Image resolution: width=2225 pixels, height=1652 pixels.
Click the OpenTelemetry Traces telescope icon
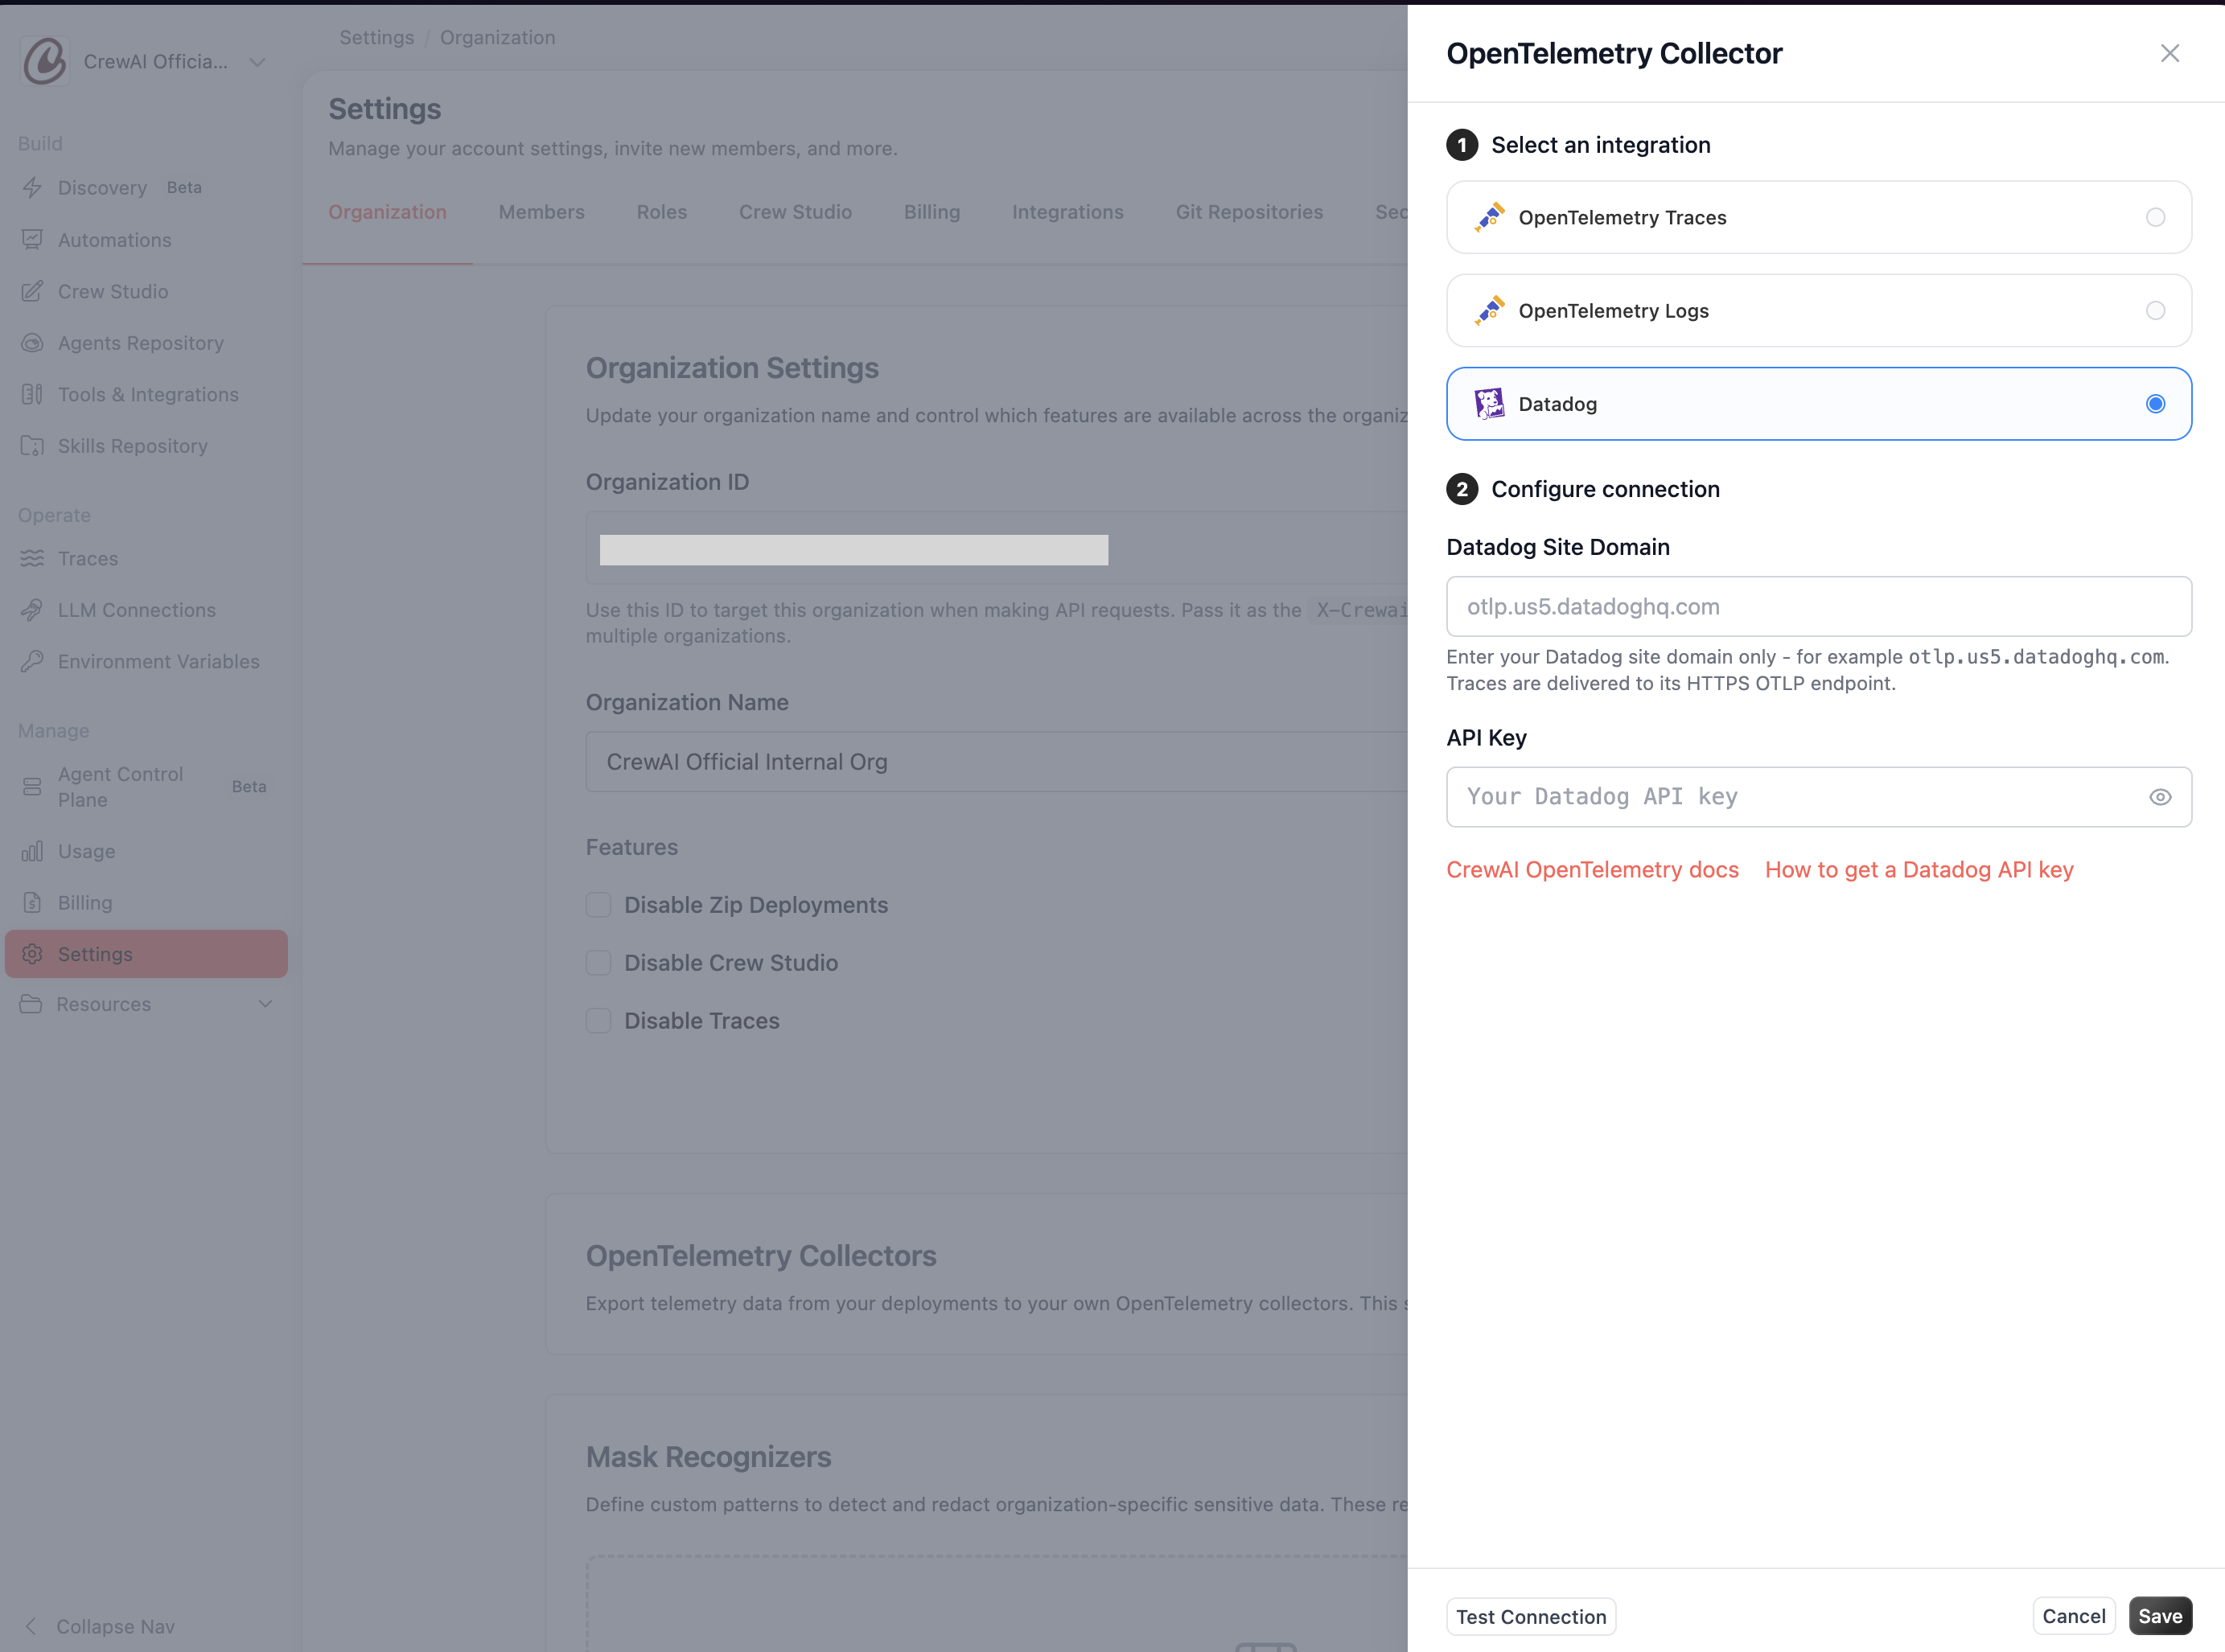(1489, 217)
